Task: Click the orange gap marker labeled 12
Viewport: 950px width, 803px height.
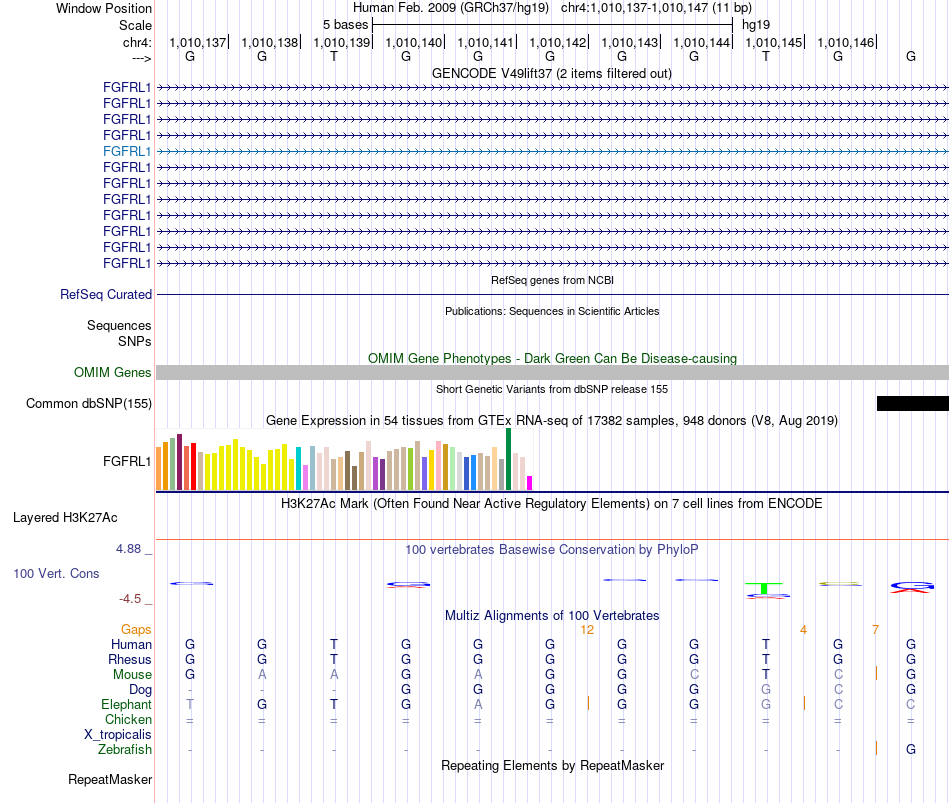Action: 587,630
